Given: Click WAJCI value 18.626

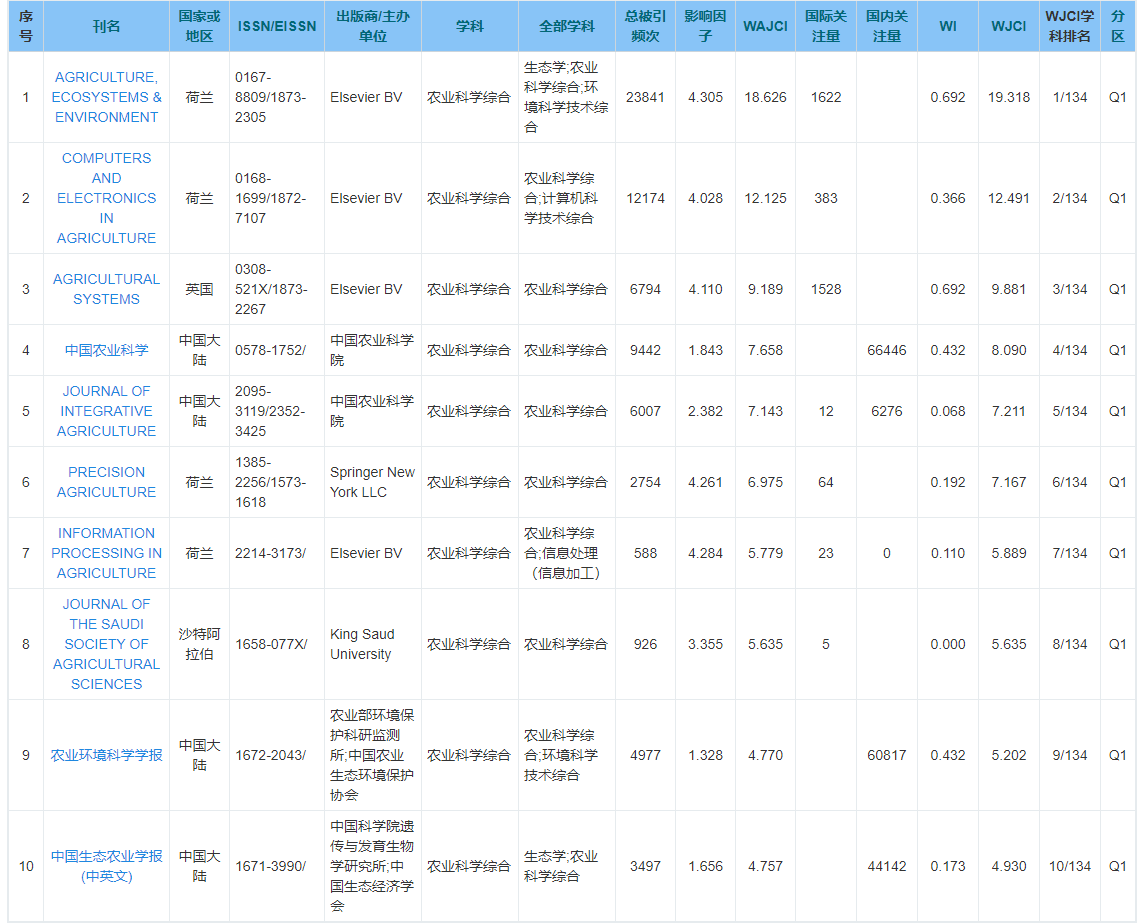Looking at the screenshot, I should [766, 97].
